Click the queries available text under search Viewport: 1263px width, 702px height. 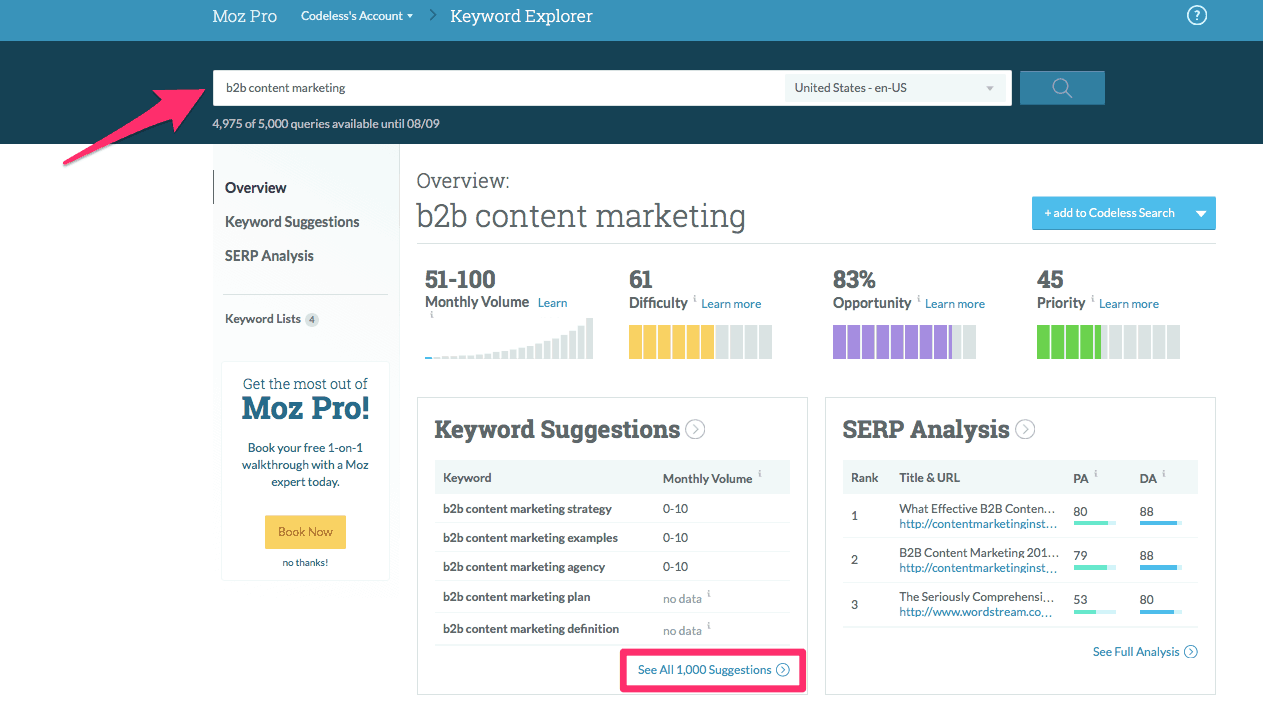(x=326, y=124)
